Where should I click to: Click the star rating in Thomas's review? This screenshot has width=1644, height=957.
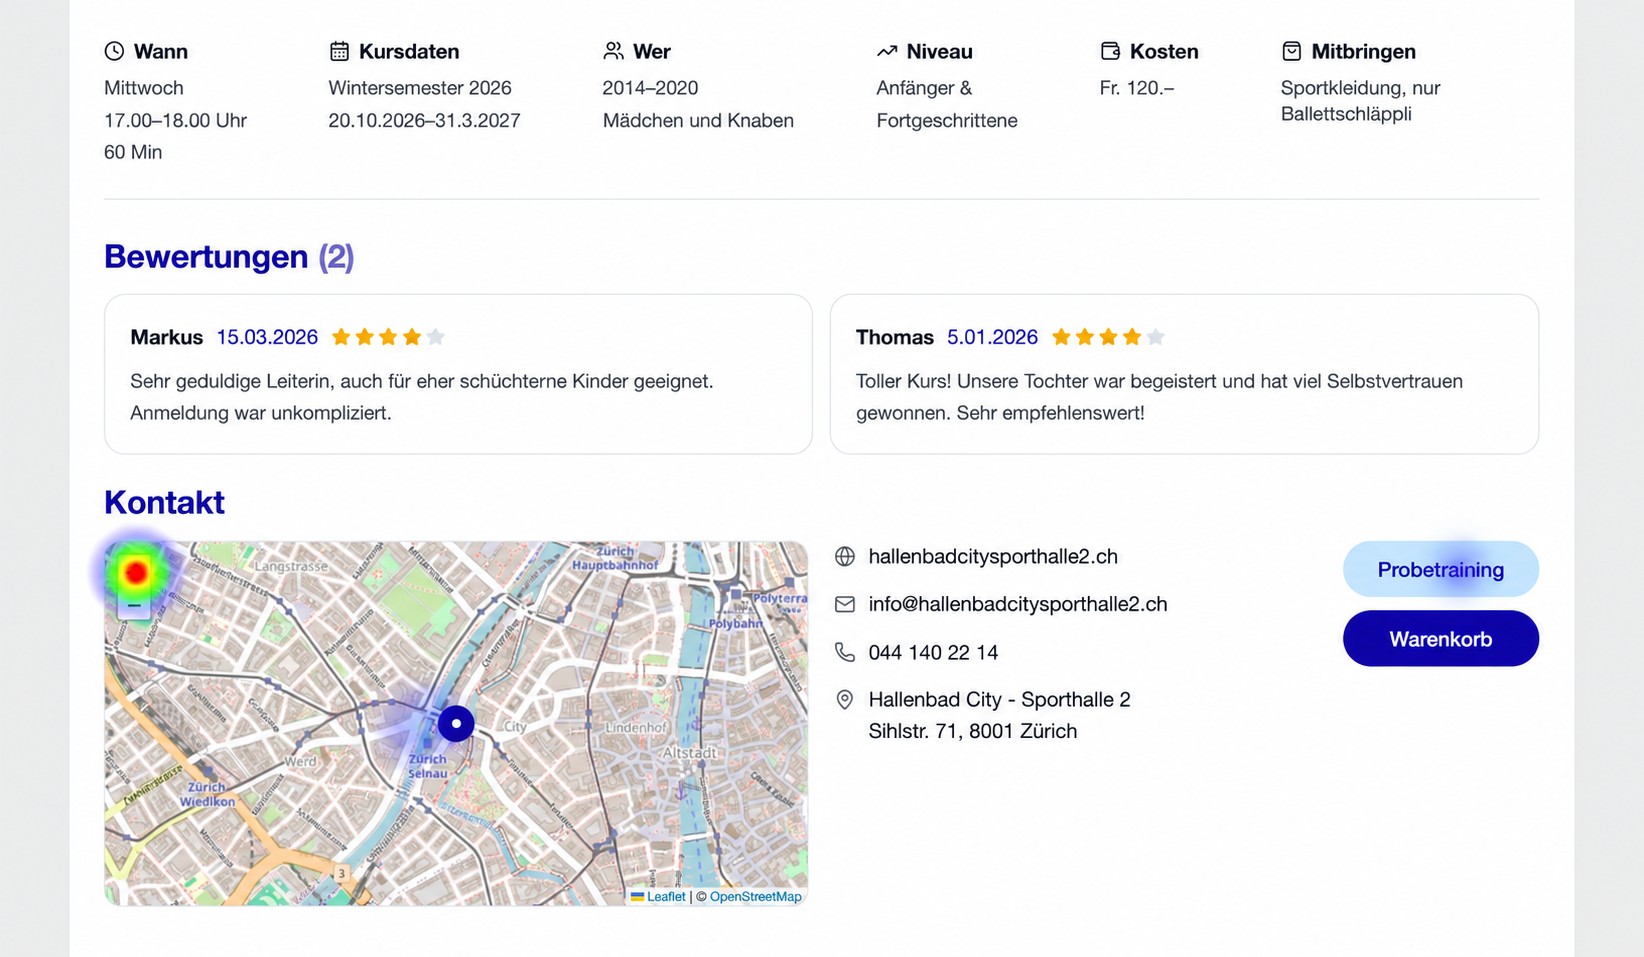click(x=1108, y=337)
